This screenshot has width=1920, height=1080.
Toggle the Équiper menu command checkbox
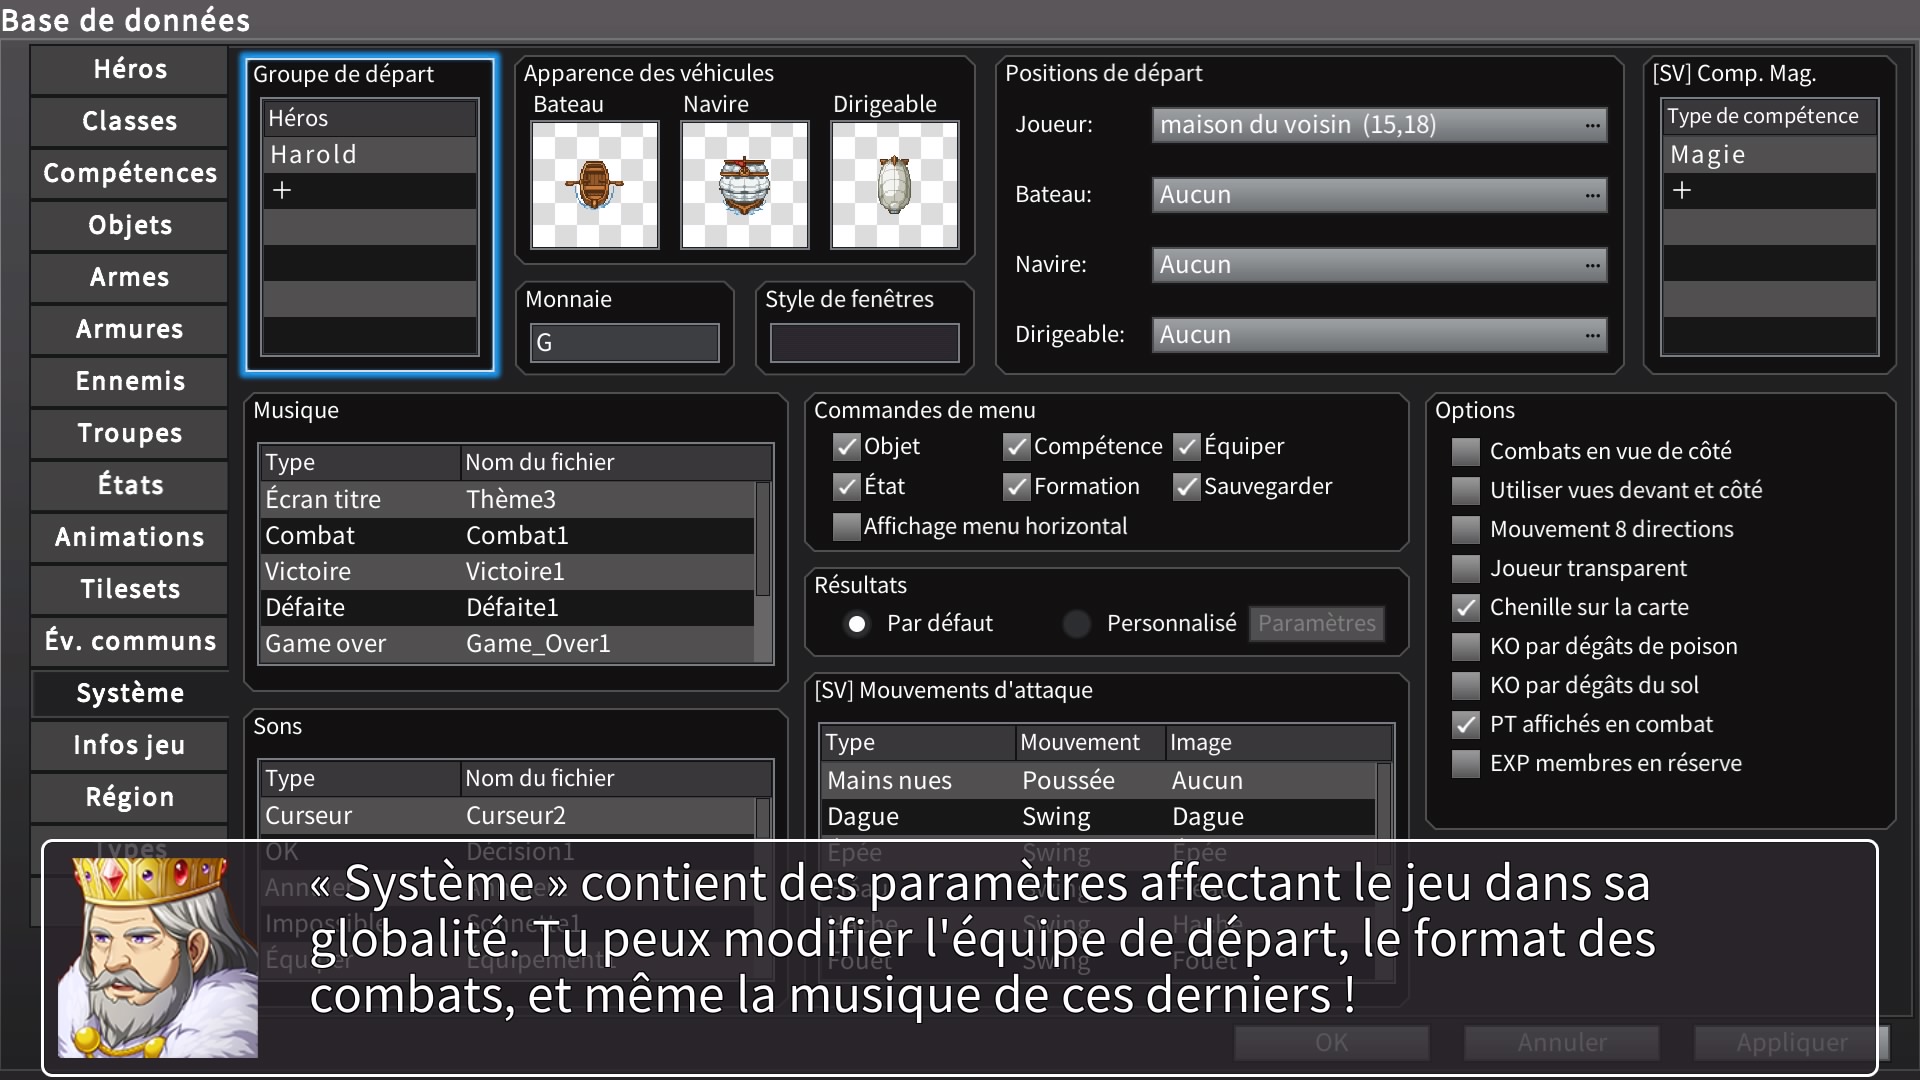[x=1187, y=446]
